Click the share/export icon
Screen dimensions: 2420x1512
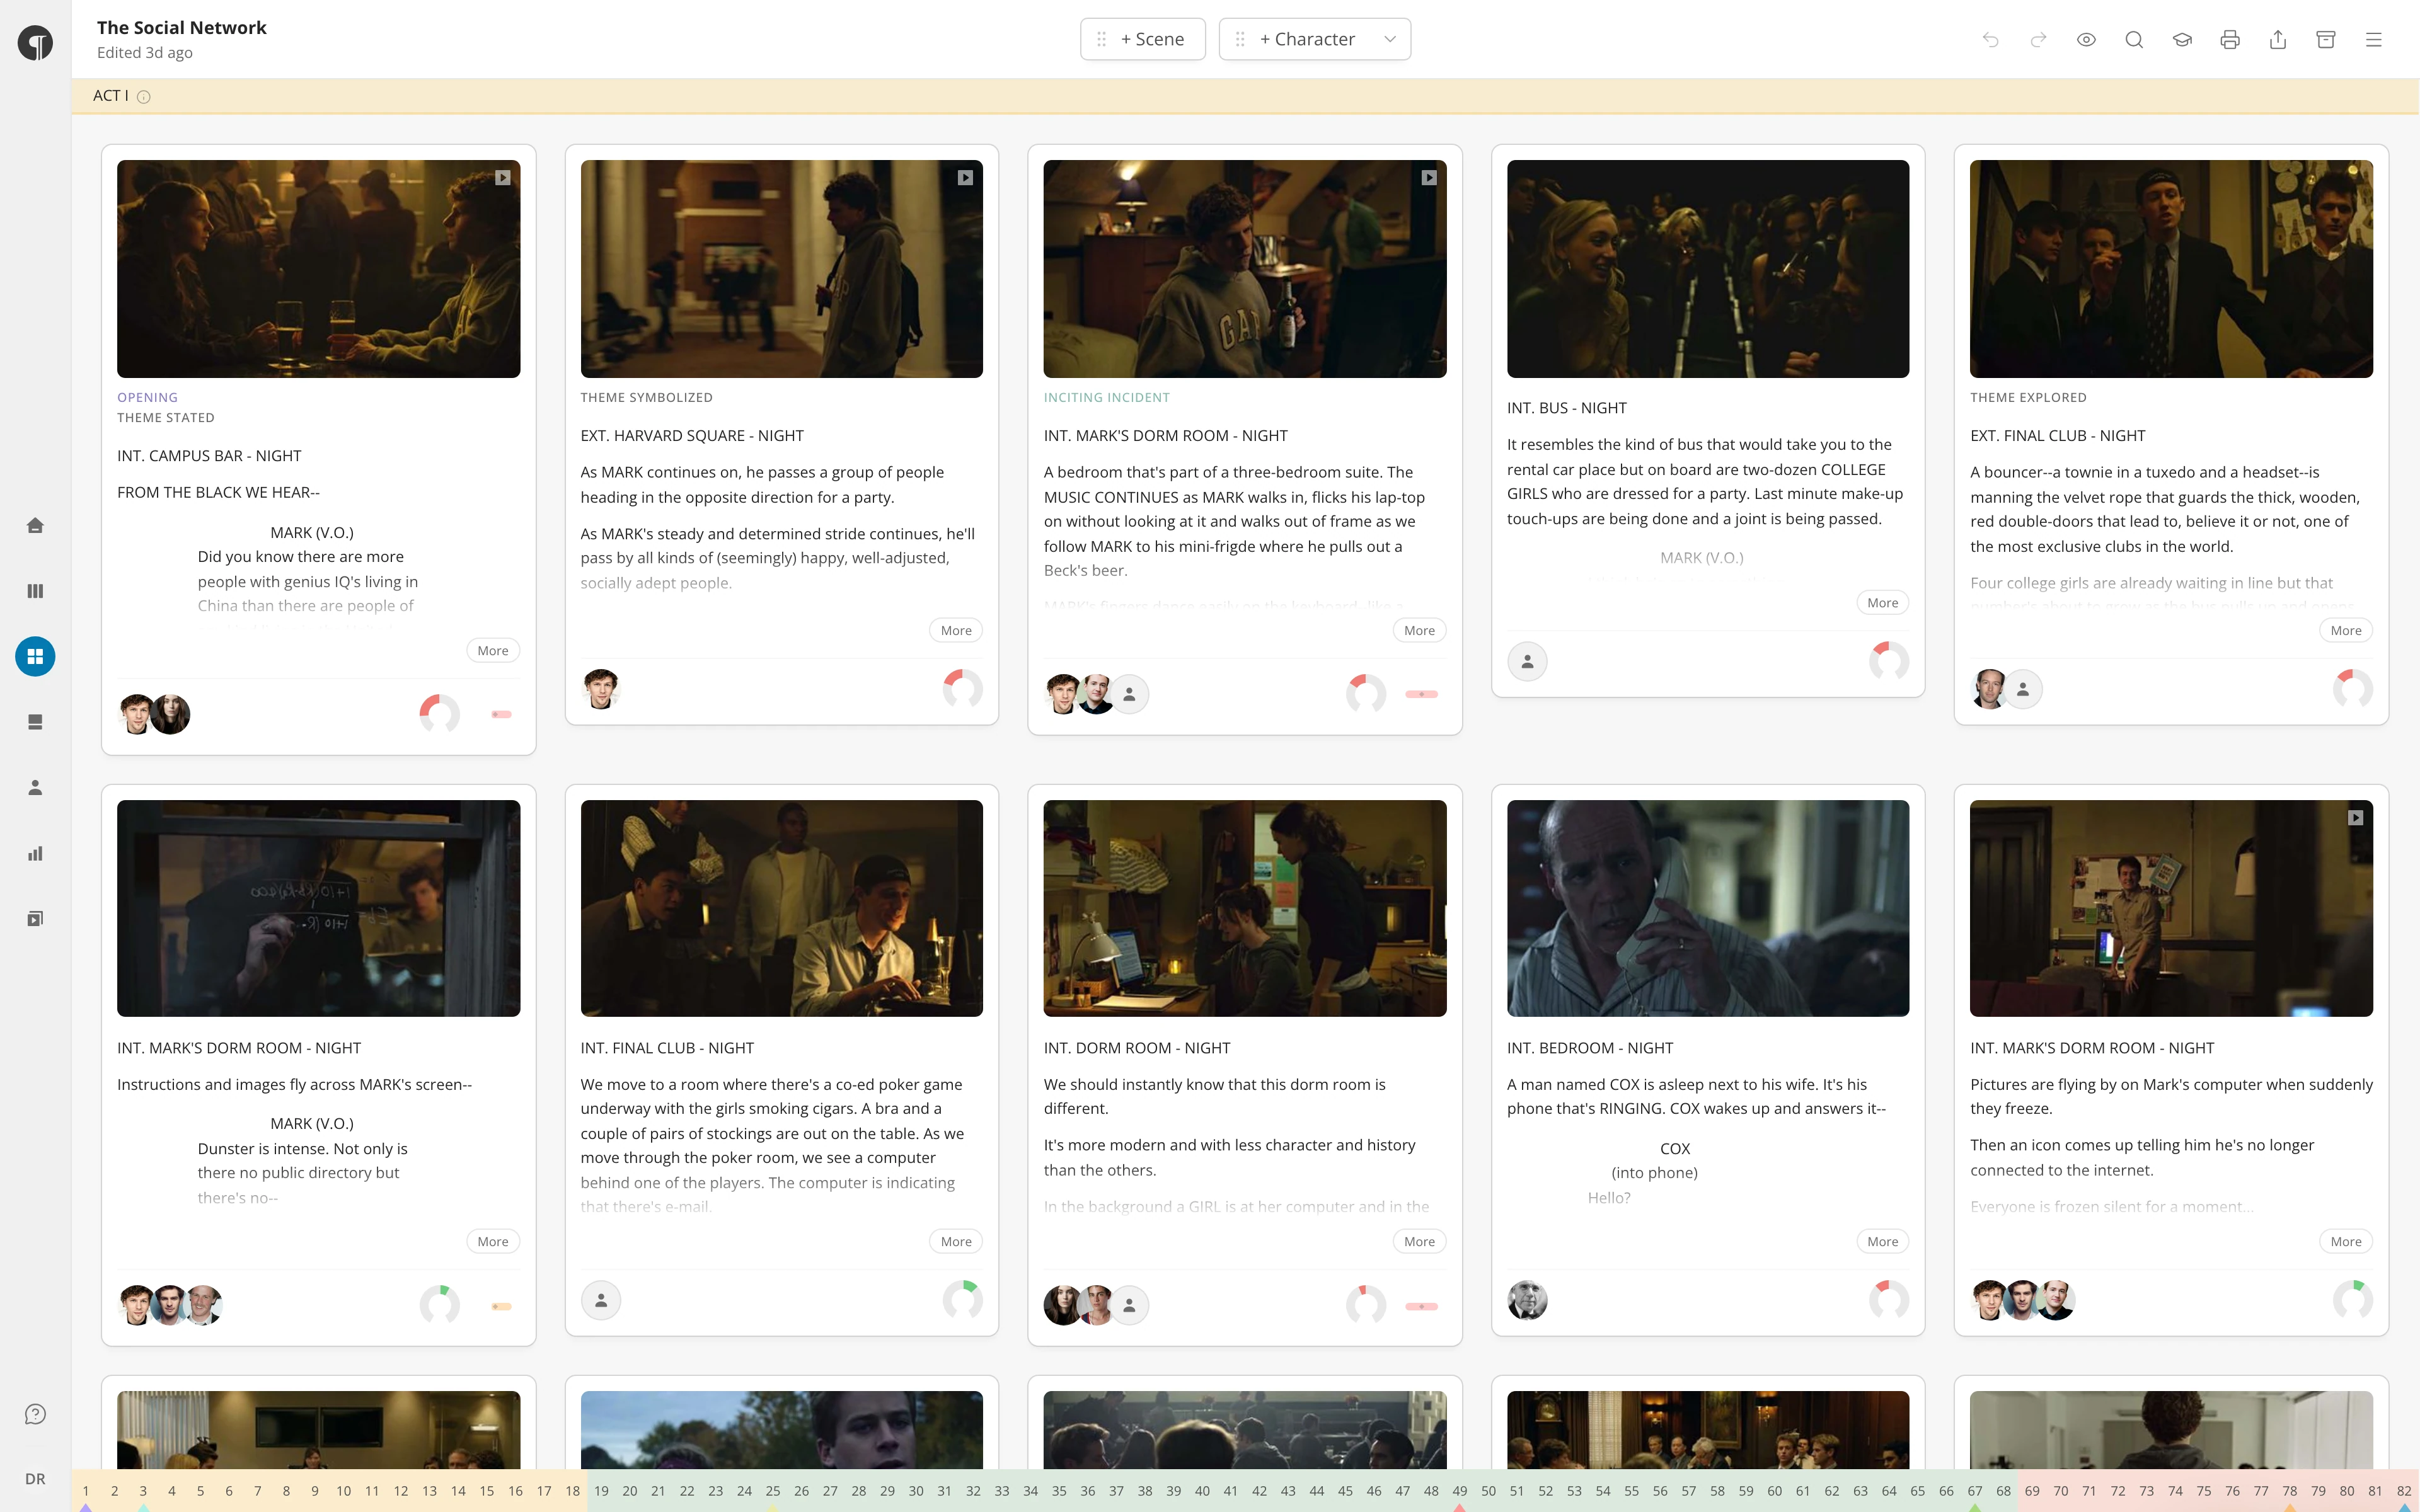tap(2278, 40)
